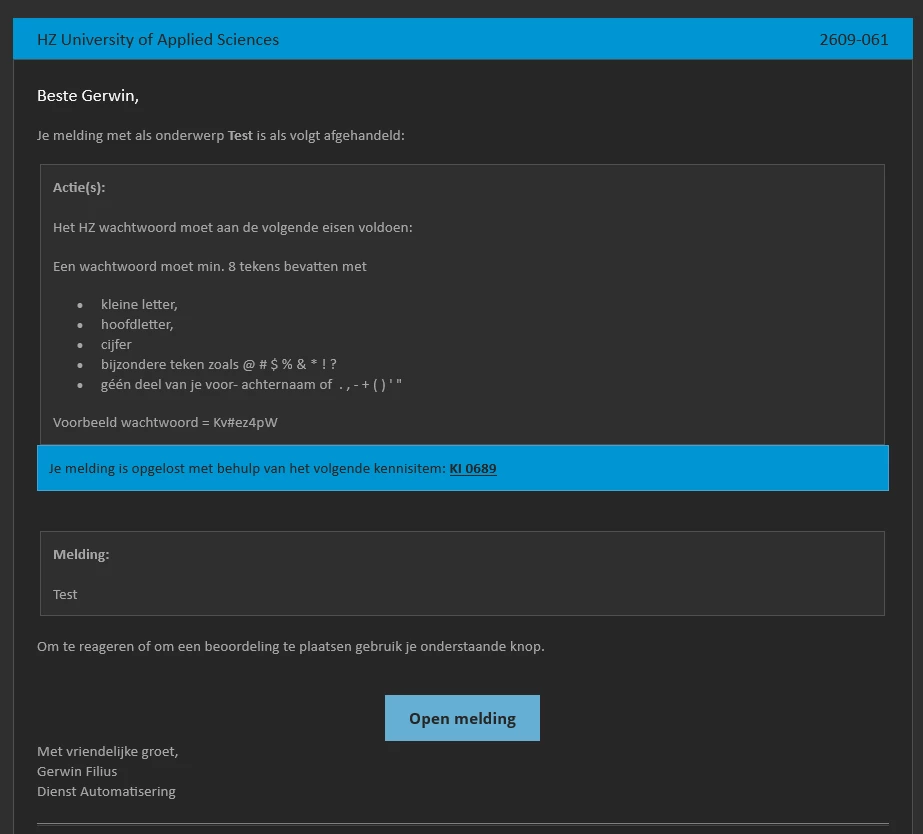This screenshot has width=923, height=834.
Task: Click the example password Kv#ez4pW
Action: tap(245, 423)
